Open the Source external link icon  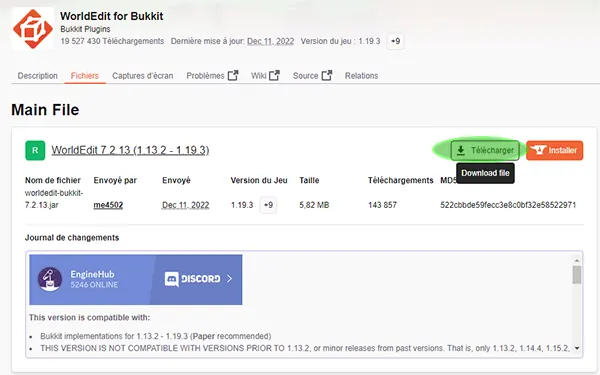[x=327, y=75]
